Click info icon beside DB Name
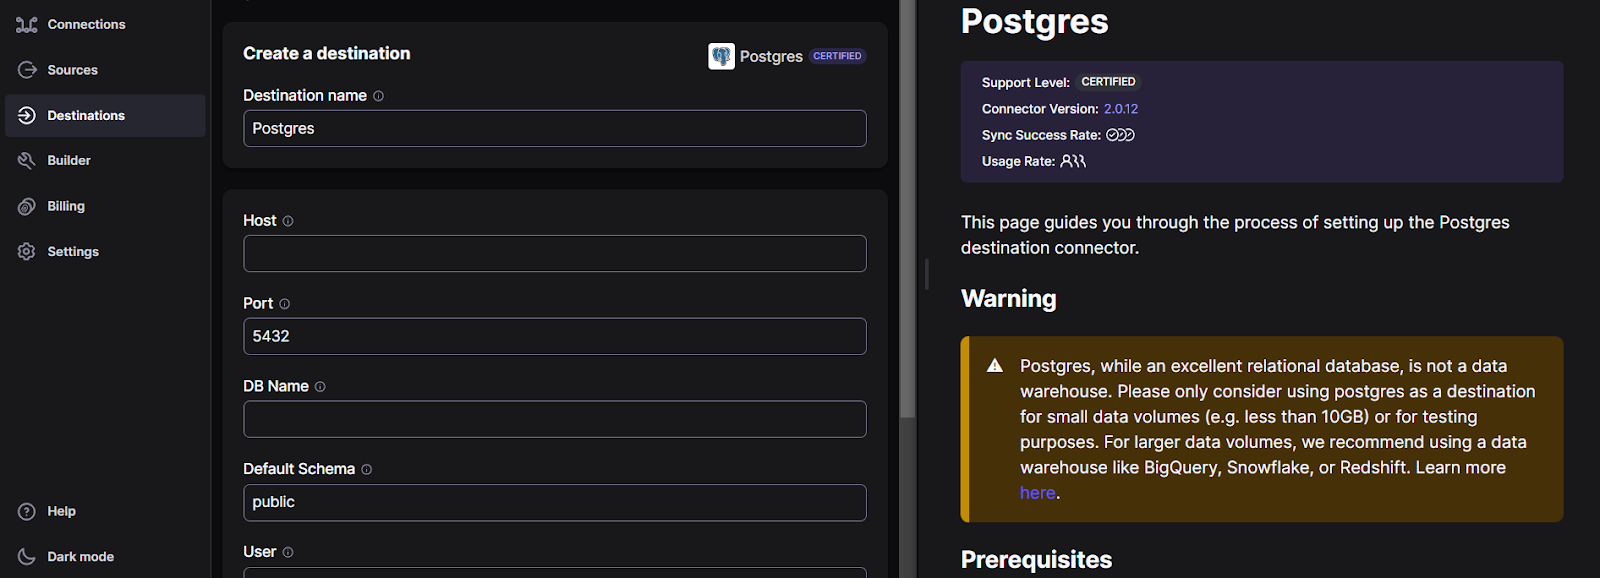Viewport: 1600px width, 578px height. pyautogui.click(x=320, y=387)
